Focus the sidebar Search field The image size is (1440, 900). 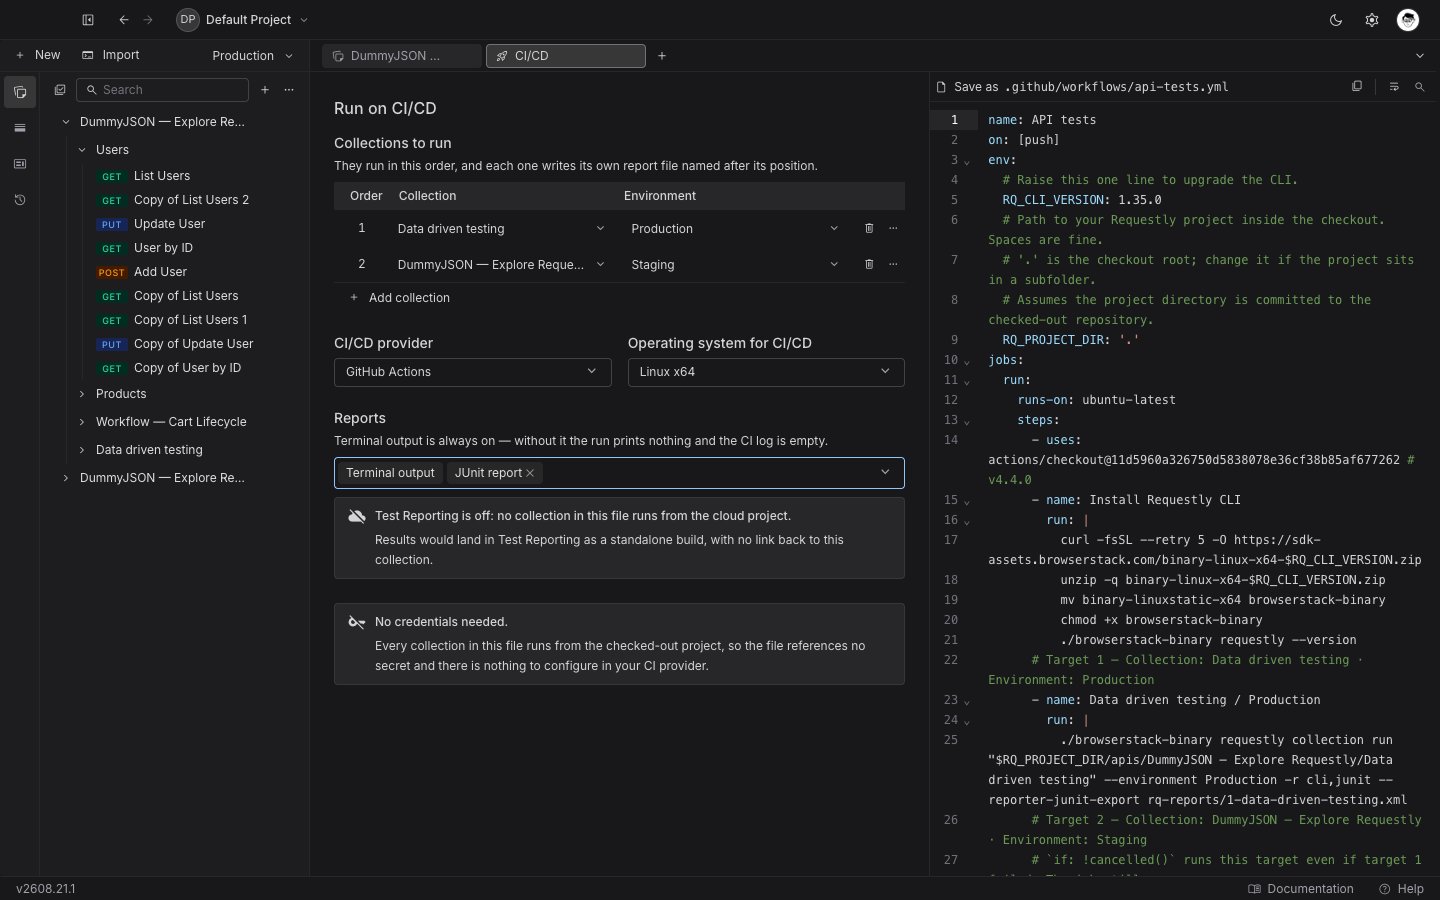(x=162, y=90)
